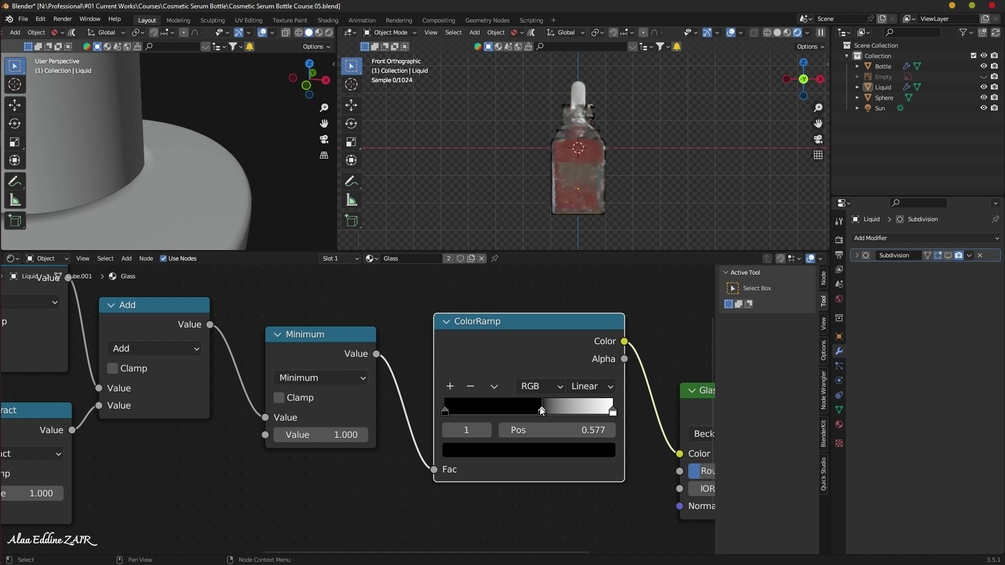
Task: Hide the Sun object in viewport
Action: pos(984,108)
